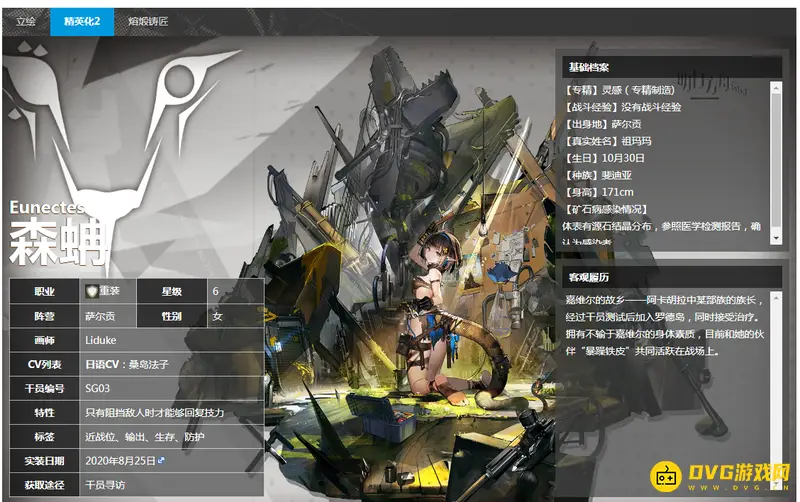Click the Eunectes name title
Image resolution: width=800 pixels, height=502 pixels.
click(46, 207)
